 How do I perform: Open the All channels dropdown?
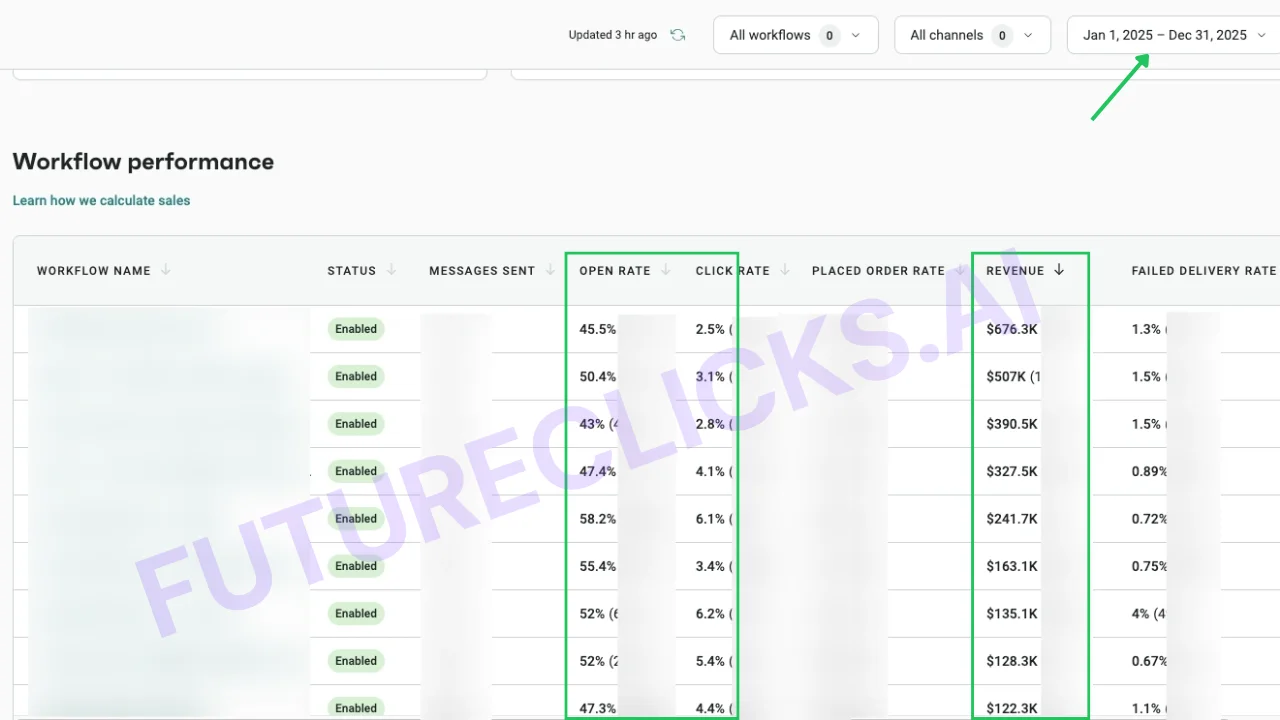pos(972,35)
